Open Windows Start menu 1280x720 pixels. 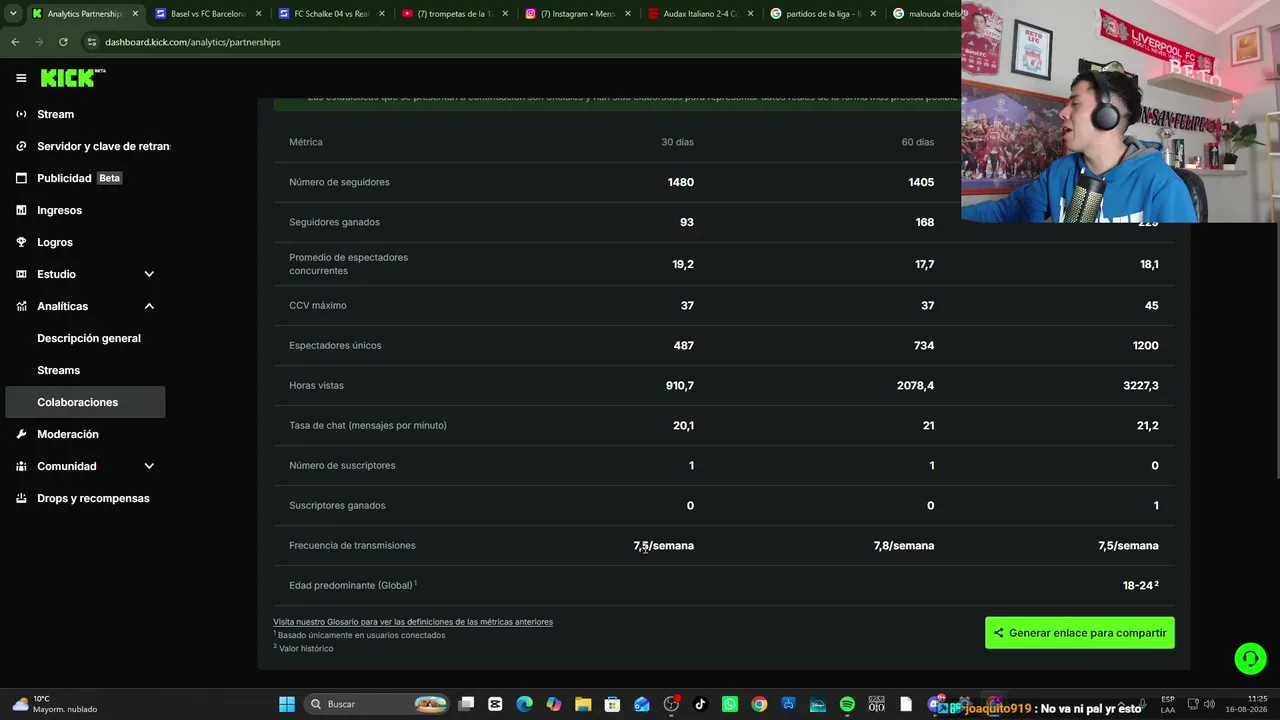click(x=287, y=704)
